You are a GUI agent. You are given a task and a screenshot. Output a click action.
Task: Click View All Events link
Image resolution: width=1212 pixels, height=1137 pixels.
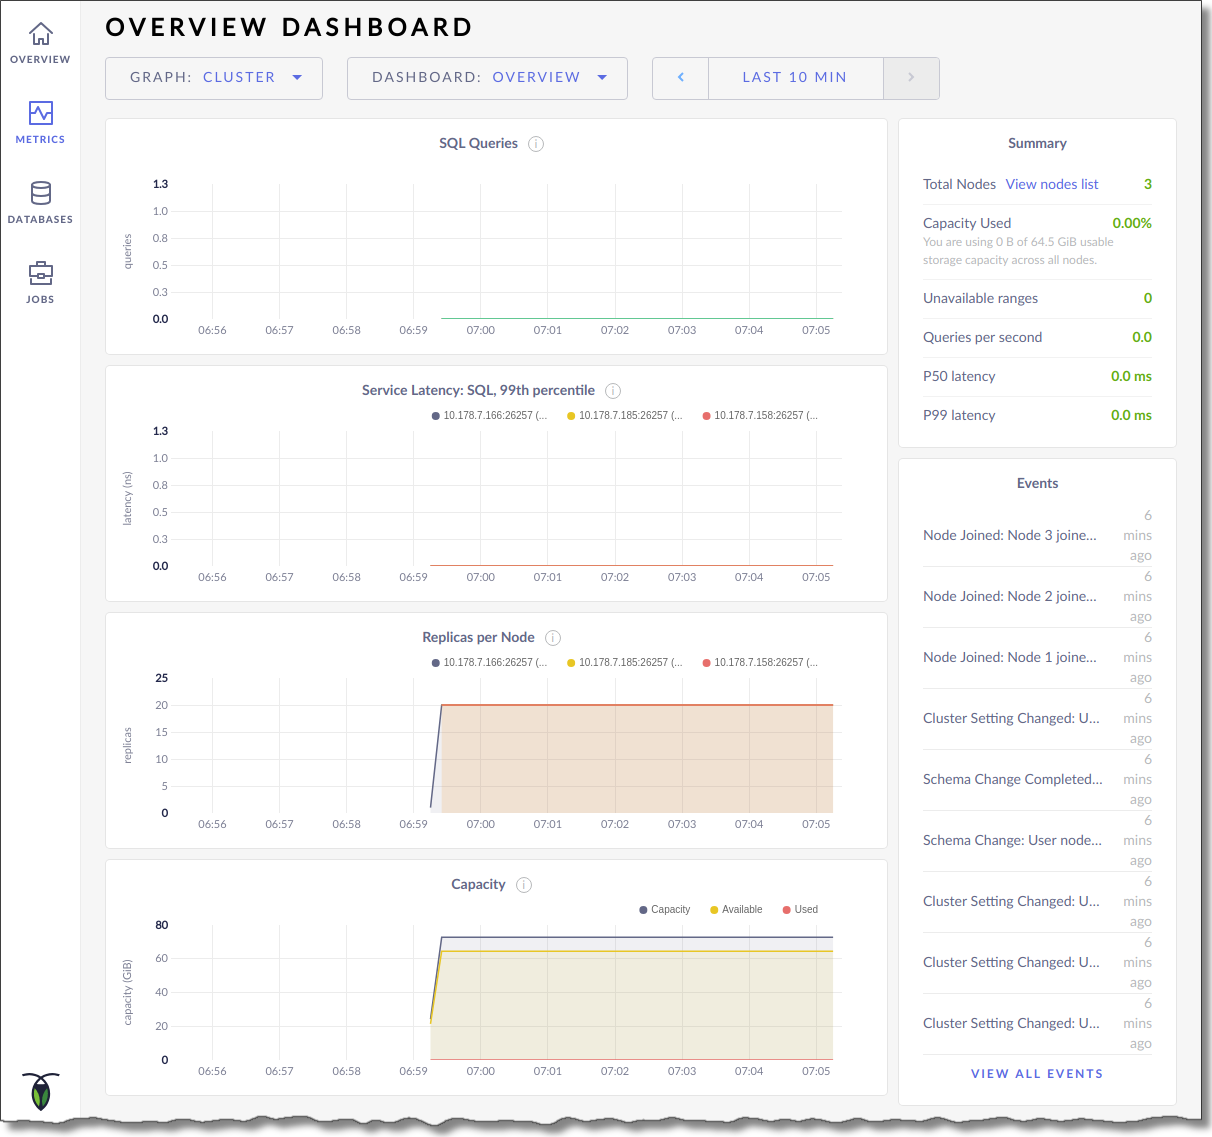click(1037, 1074)
